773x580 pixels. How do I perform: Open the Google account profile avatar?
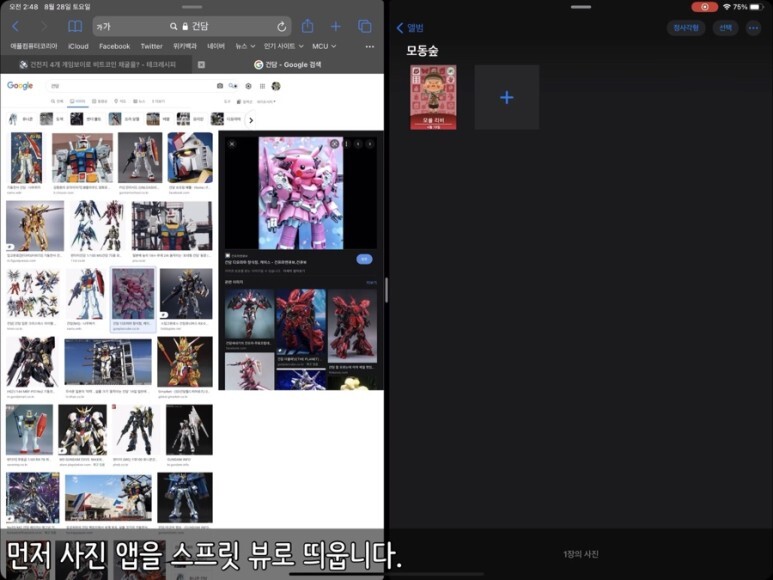pos(276,86)
